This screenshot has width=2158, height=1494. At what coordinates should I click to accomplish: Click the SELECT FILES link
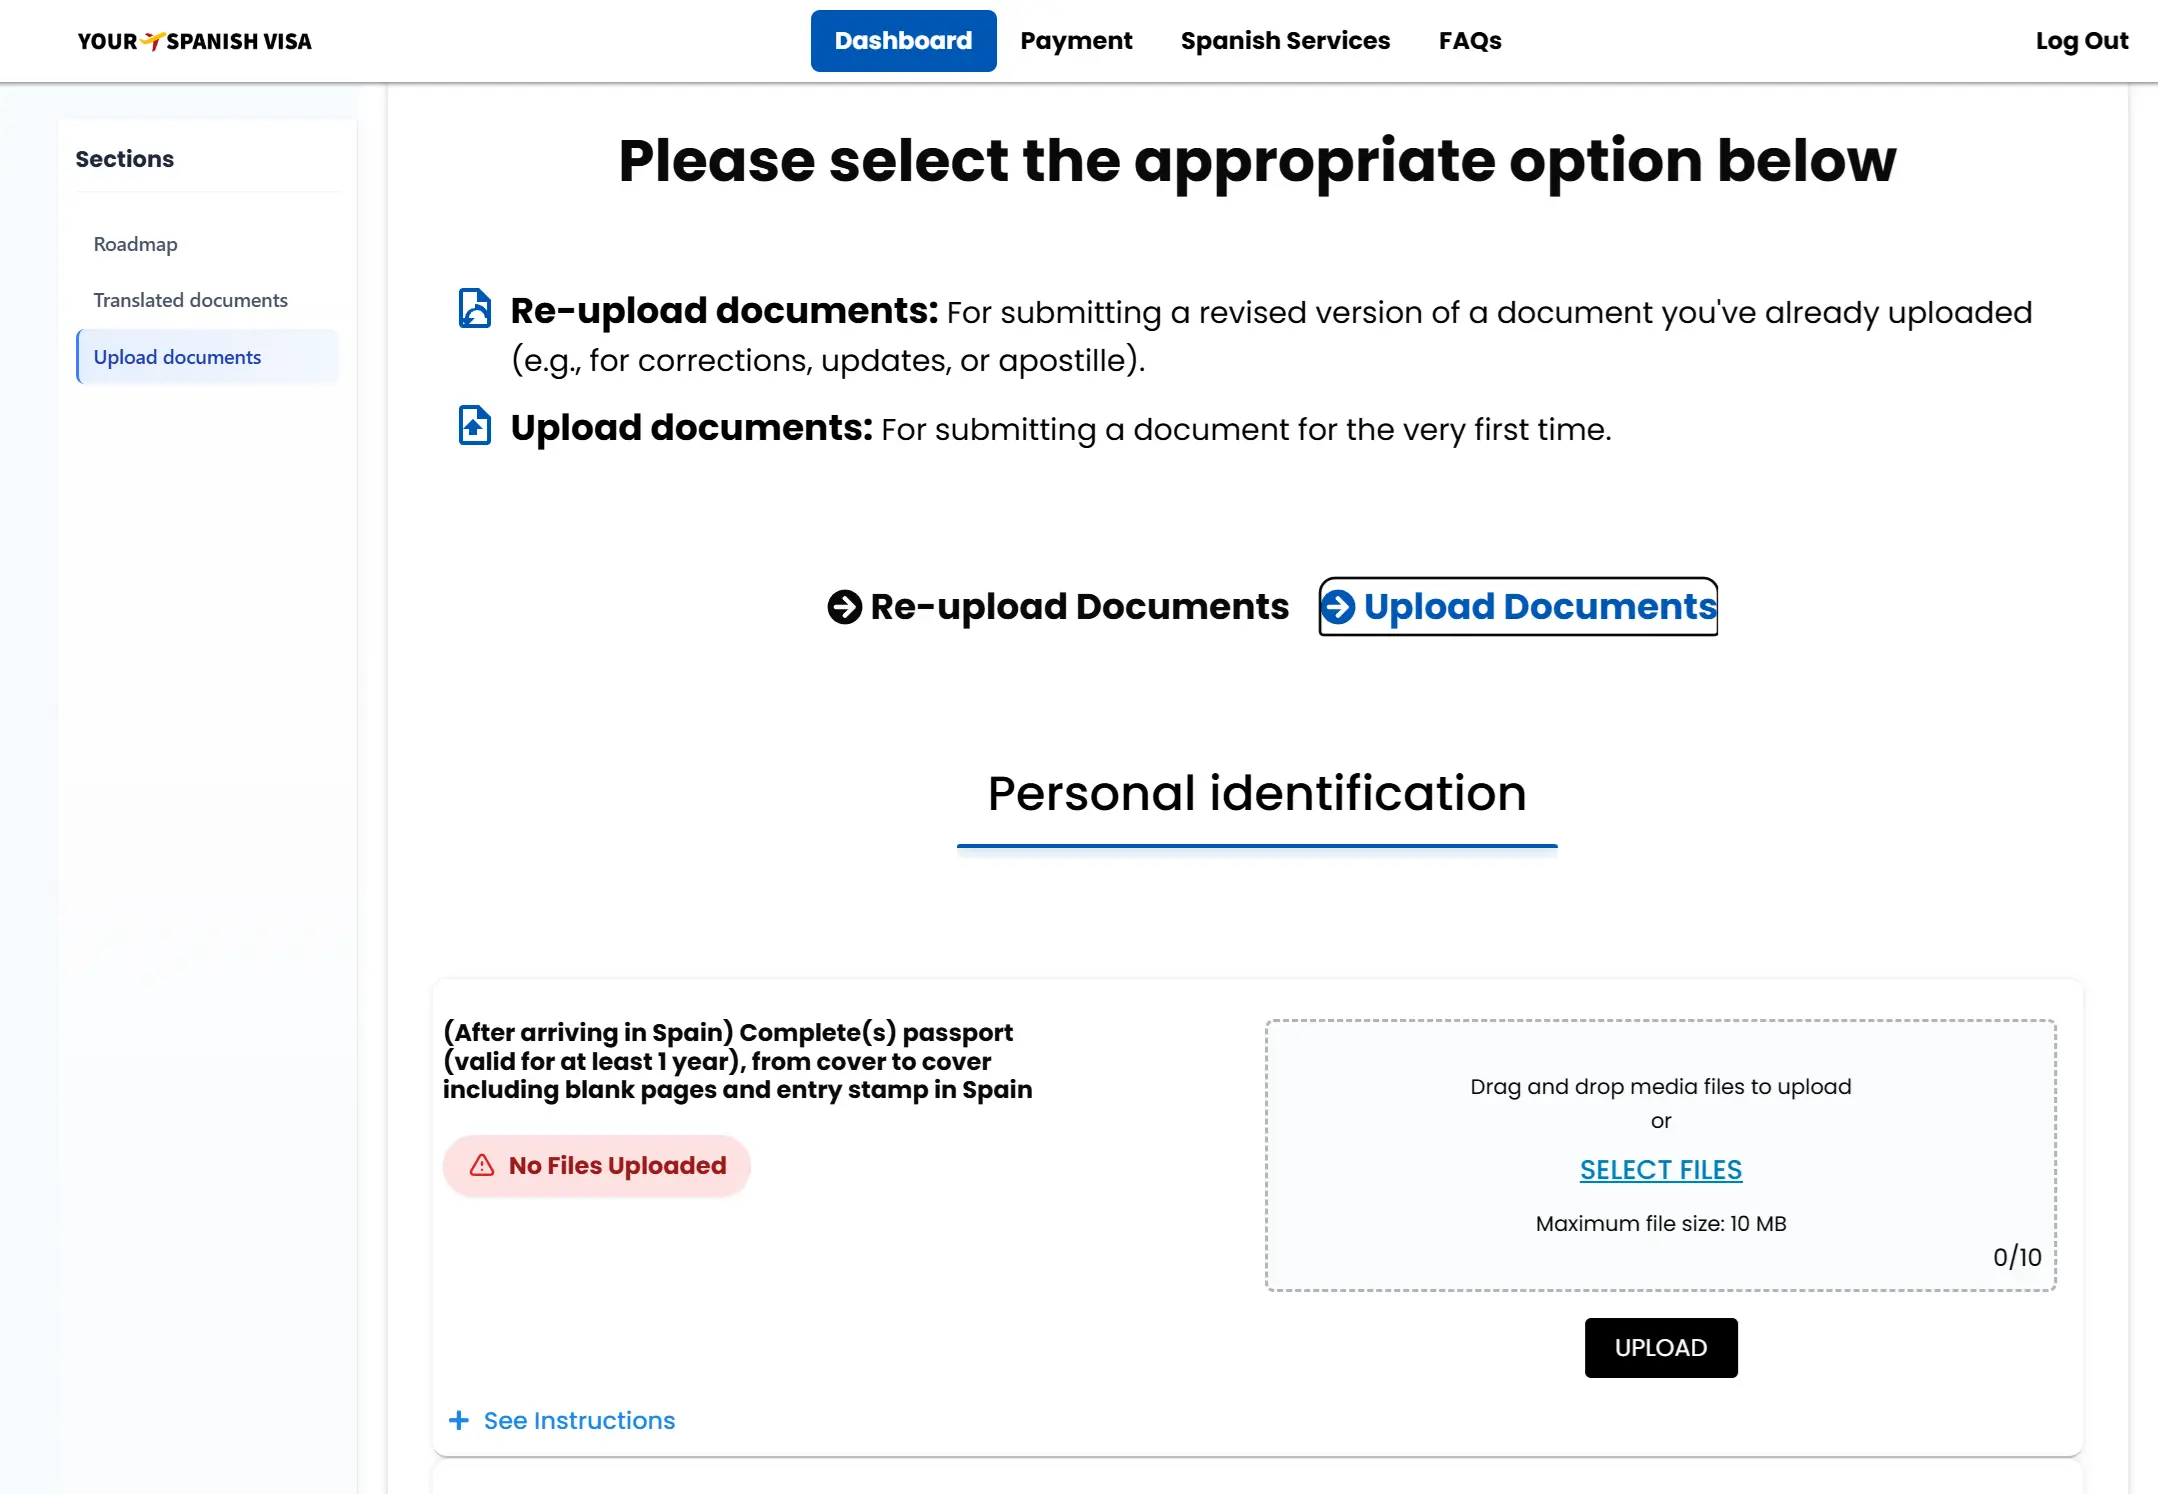[1661, 1169]
